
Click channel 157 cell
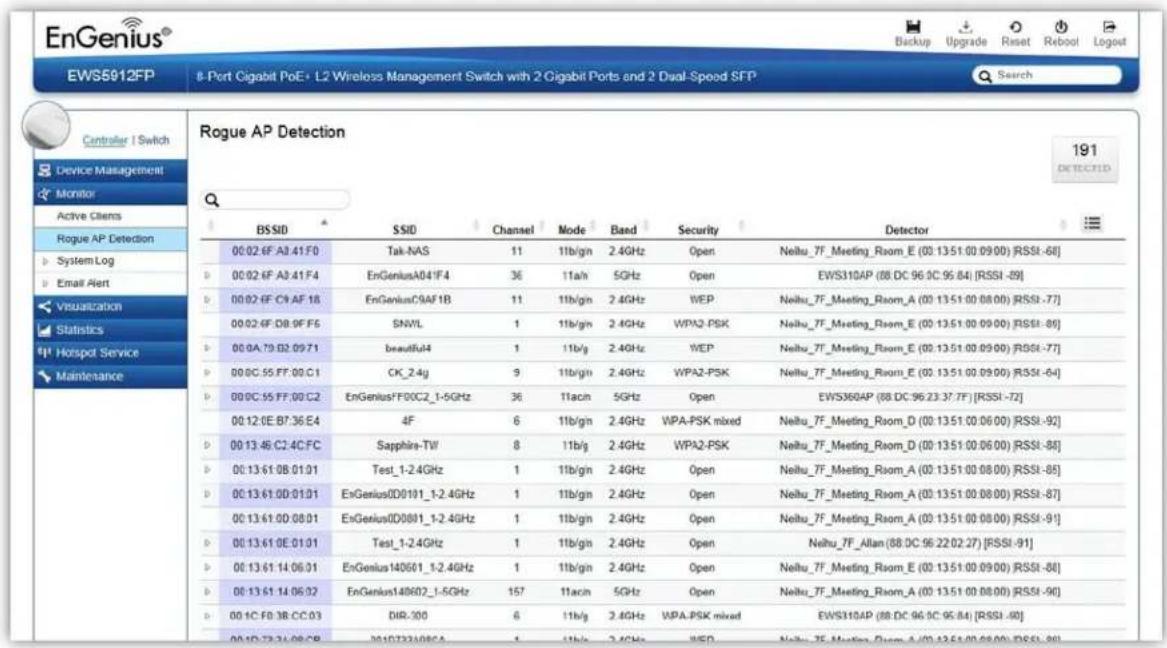(516, 592)
